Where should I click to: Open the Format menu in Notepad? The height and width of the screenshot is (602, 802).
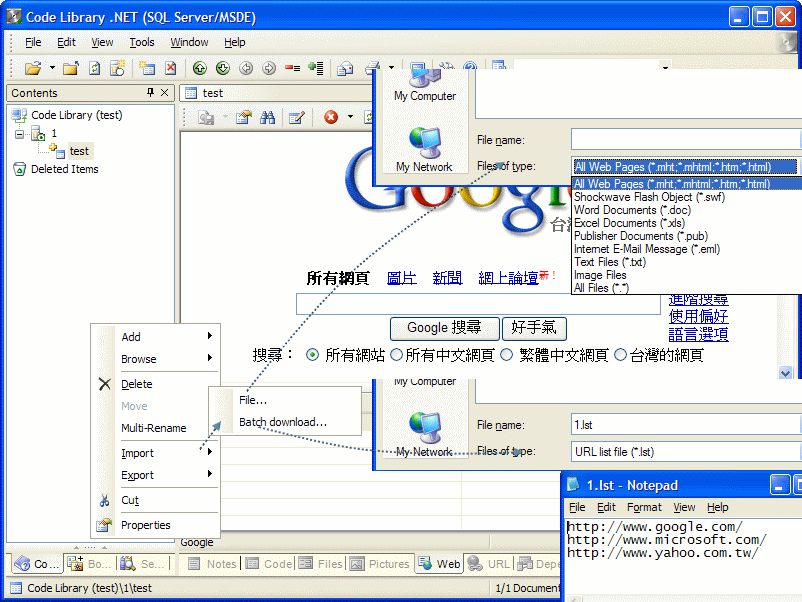click(x=644, y=507)
